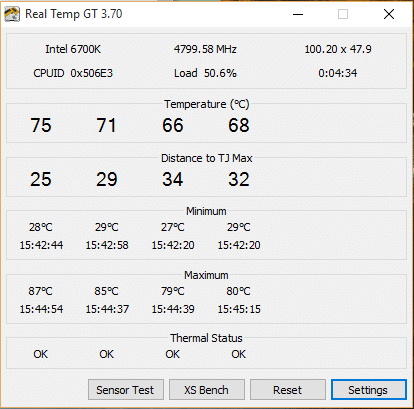The image size is (414, 409).
Task: Click the 27°C minimum temperature value
Action: coord(173,227)
